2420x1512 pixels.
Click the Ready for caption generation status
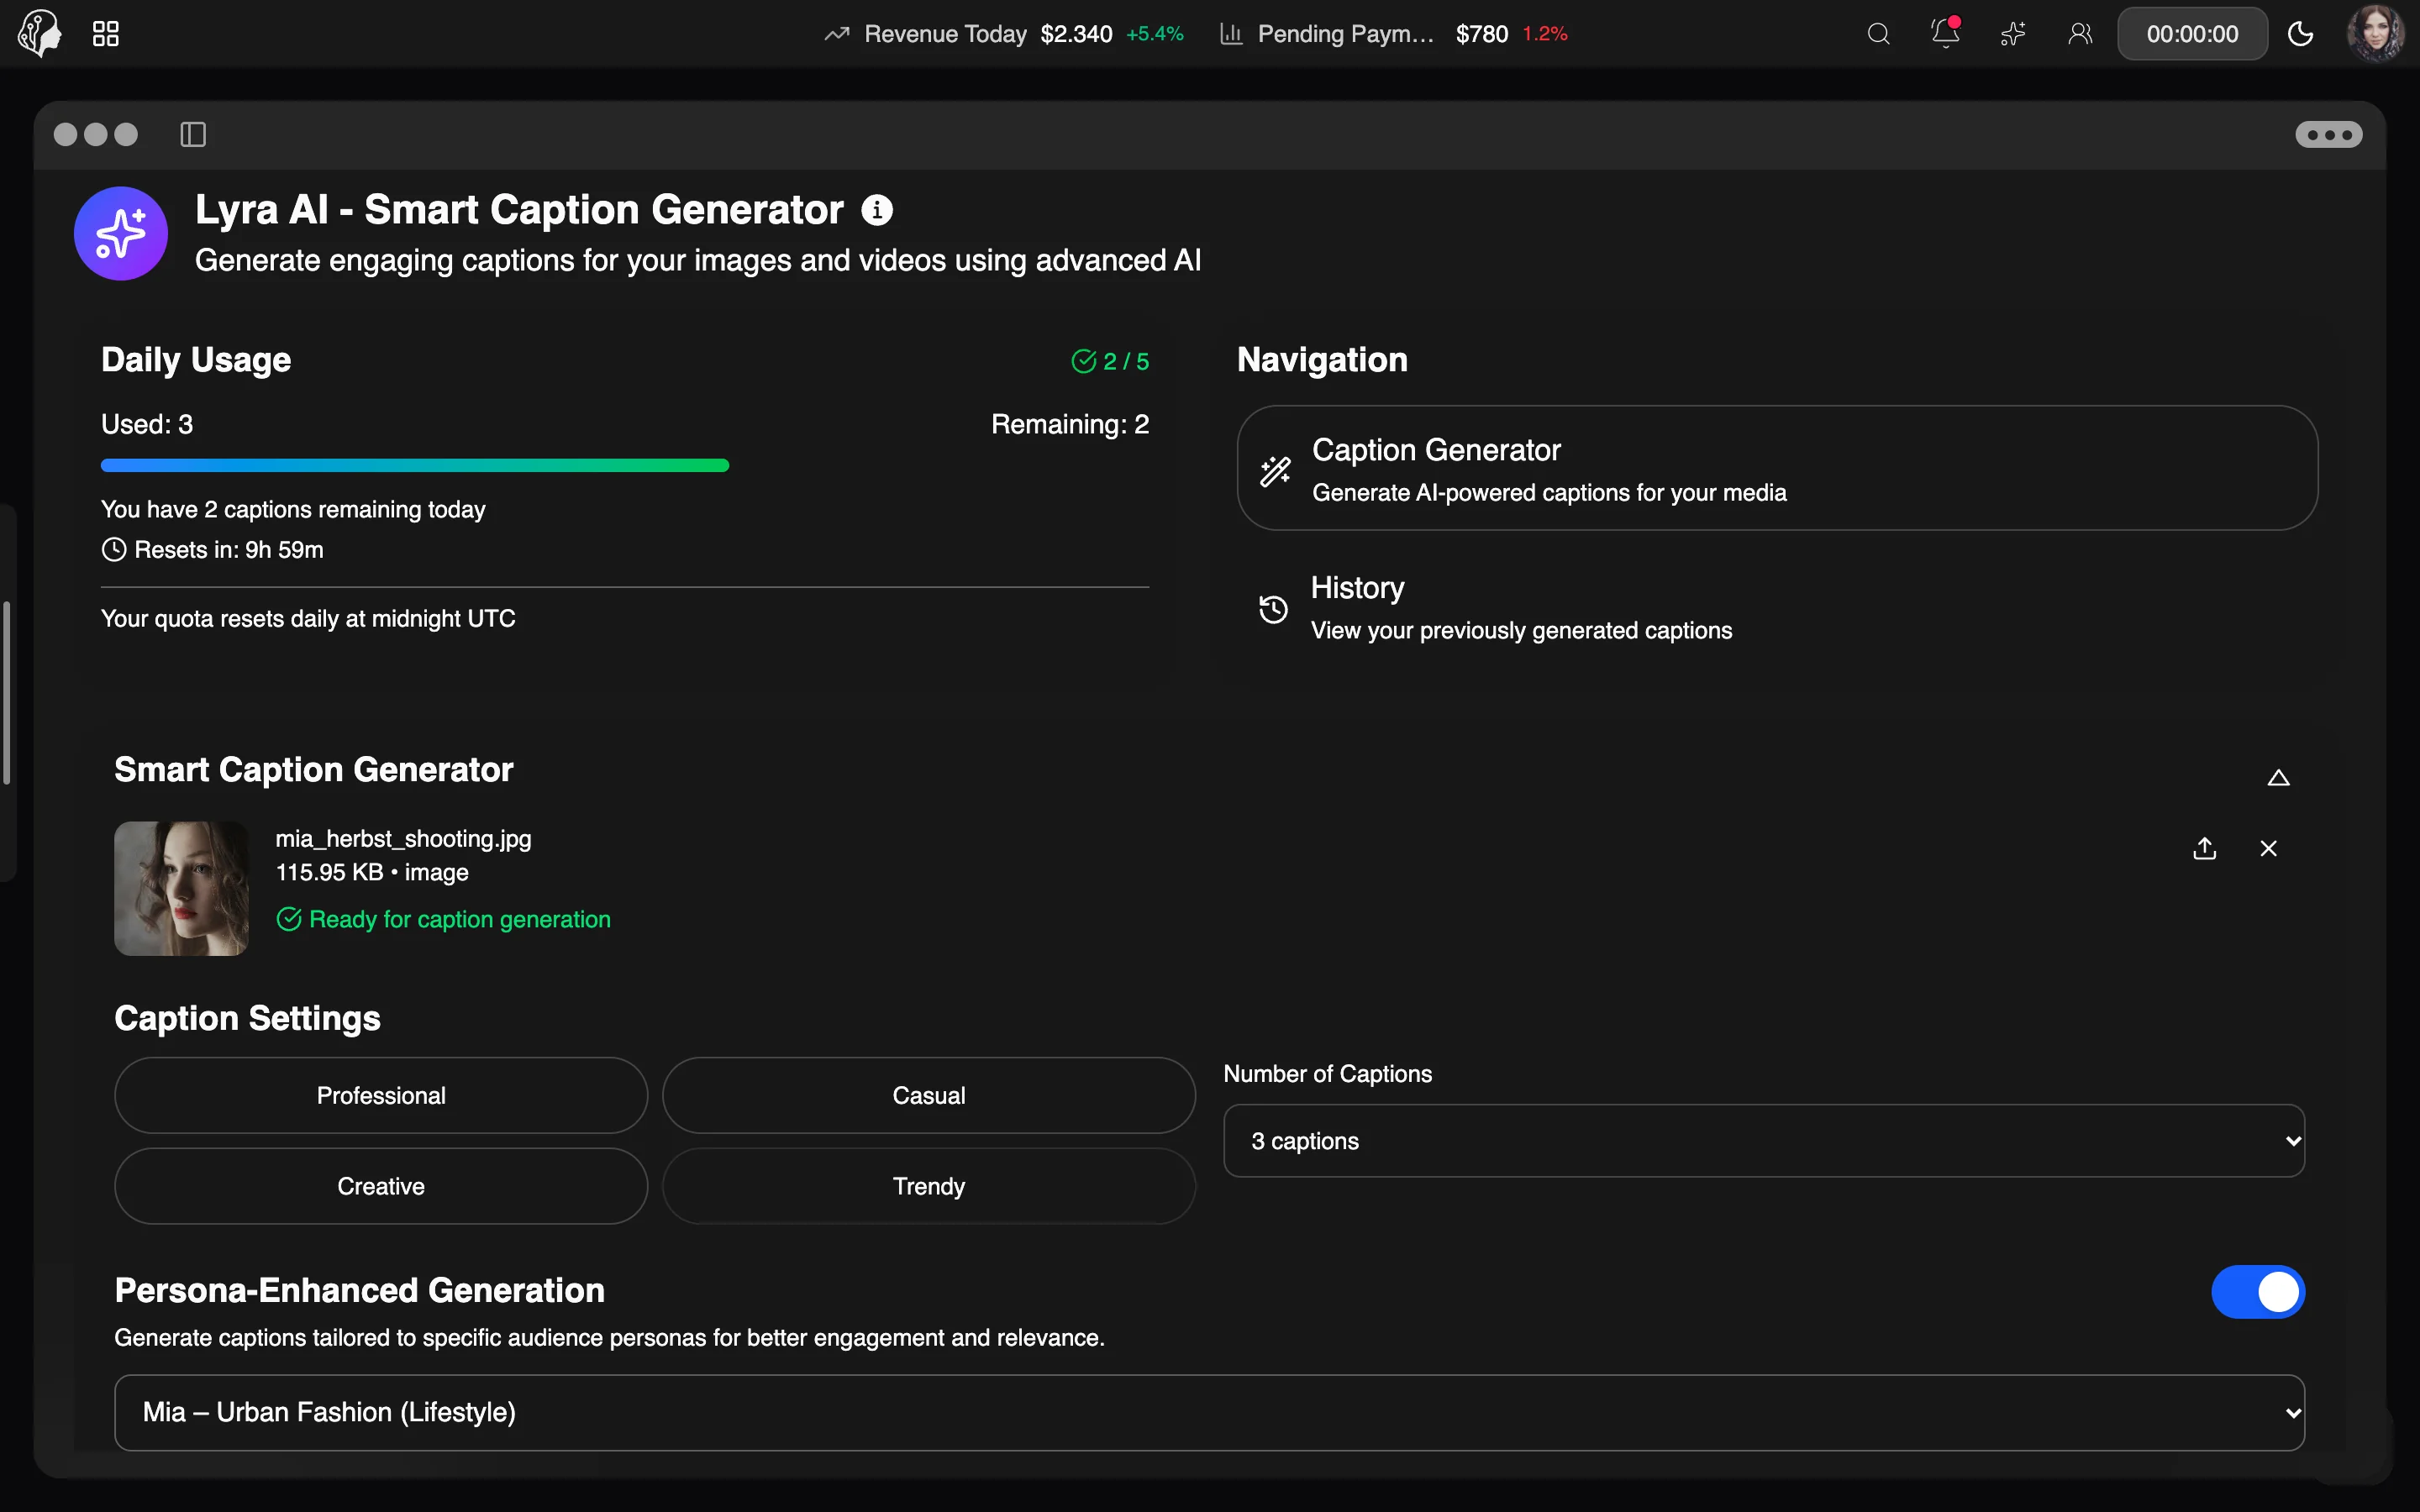[443, 919]
